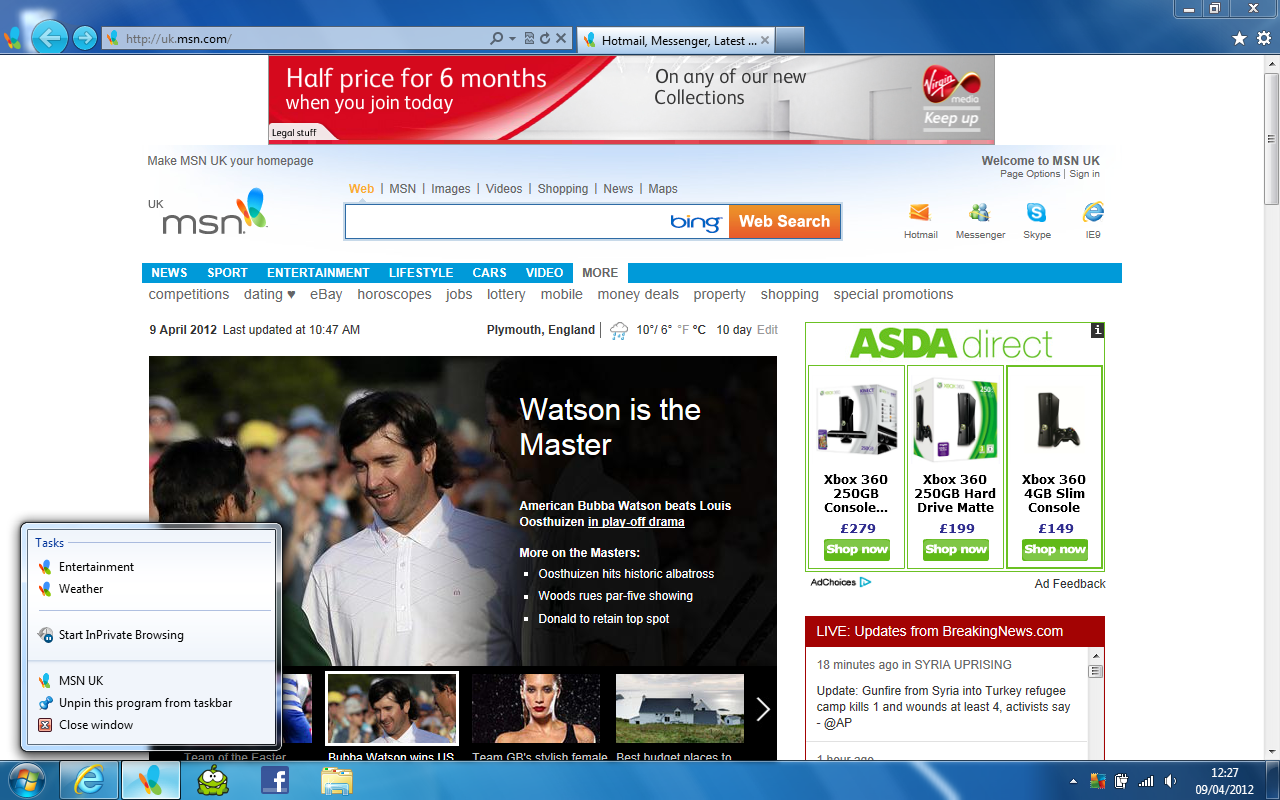Select the Best budget places thumbnail
This screenshot has width=1280, height=800.
(x=680, y=708)
